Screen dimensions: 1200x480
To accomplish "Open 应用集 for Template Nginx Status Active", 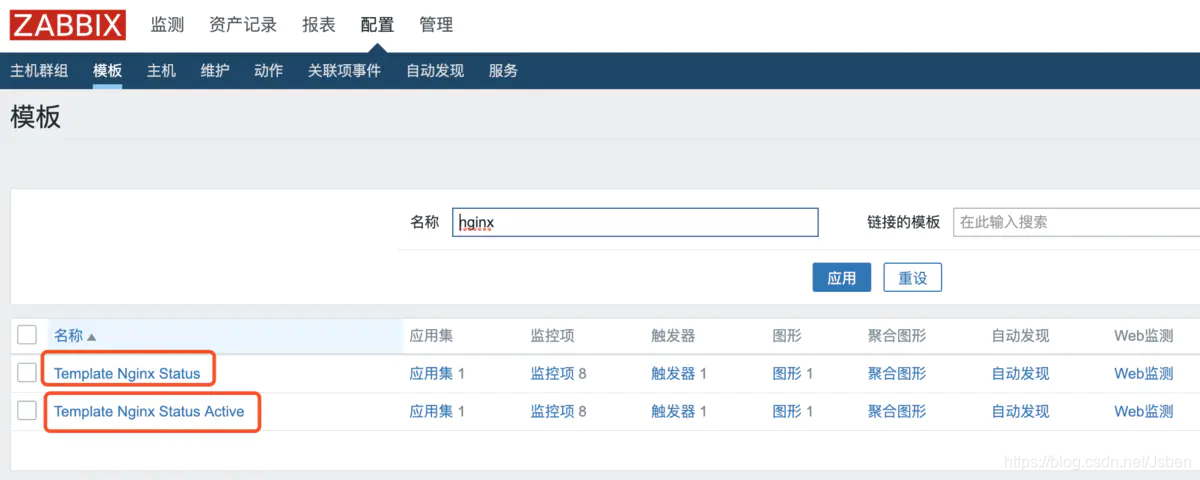I will (x=431, y=412).
